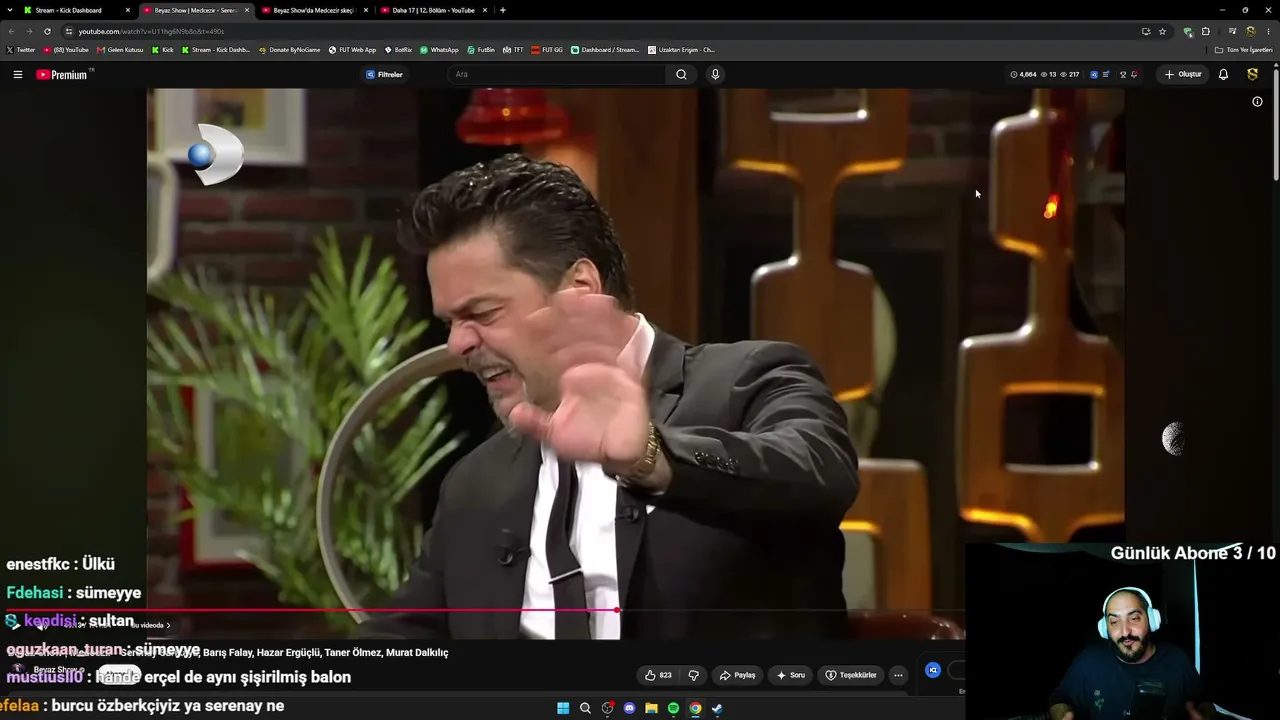
Task: Switch to Beyaz Show'da Medcezir skeçi tab
Action: click(x=313, y=10)
